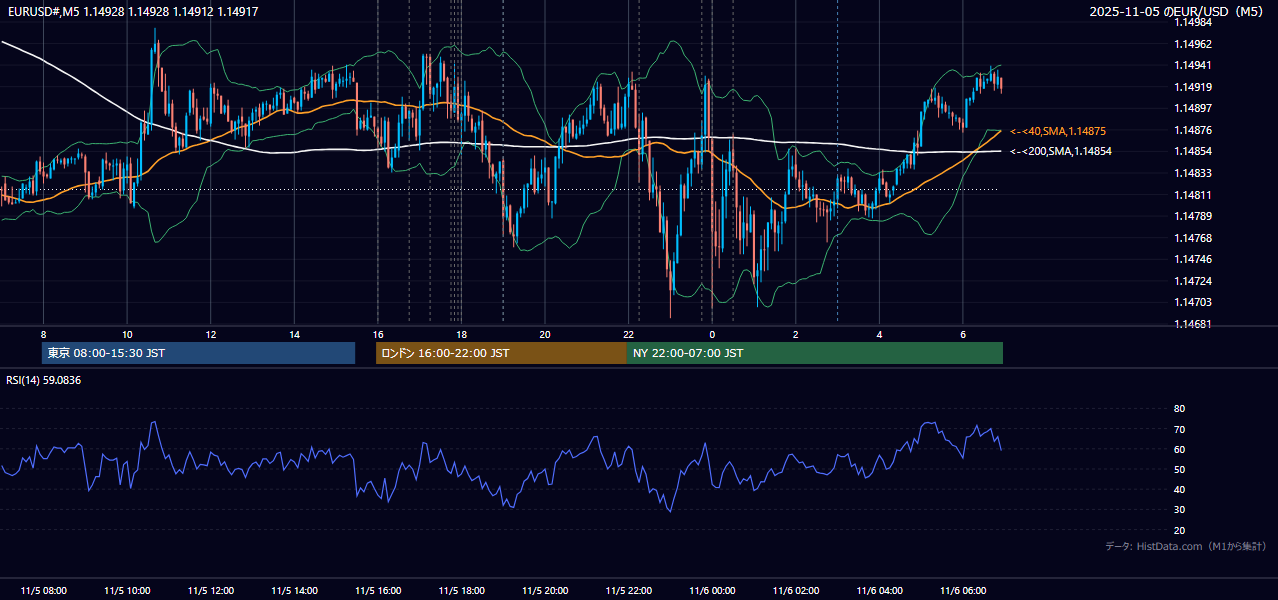Click price level 1.14724 on axis

coord(1193,281)
